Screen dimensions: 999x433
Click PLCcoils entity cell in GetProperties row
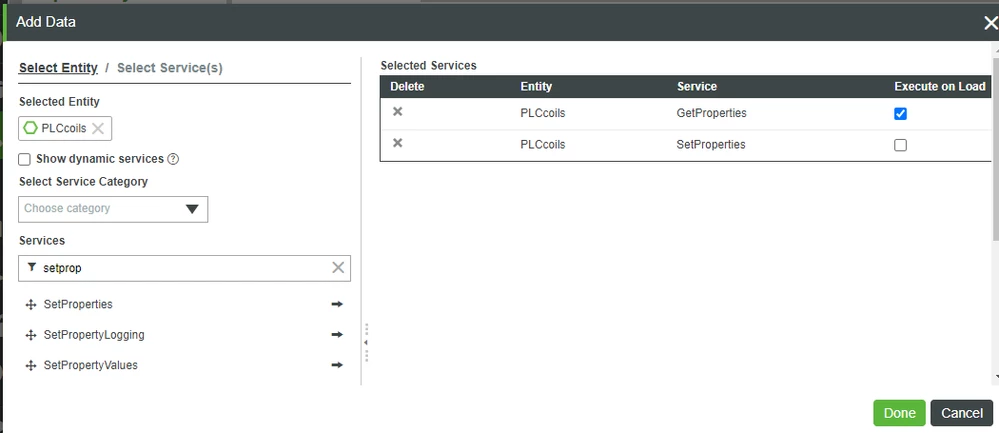542,113
